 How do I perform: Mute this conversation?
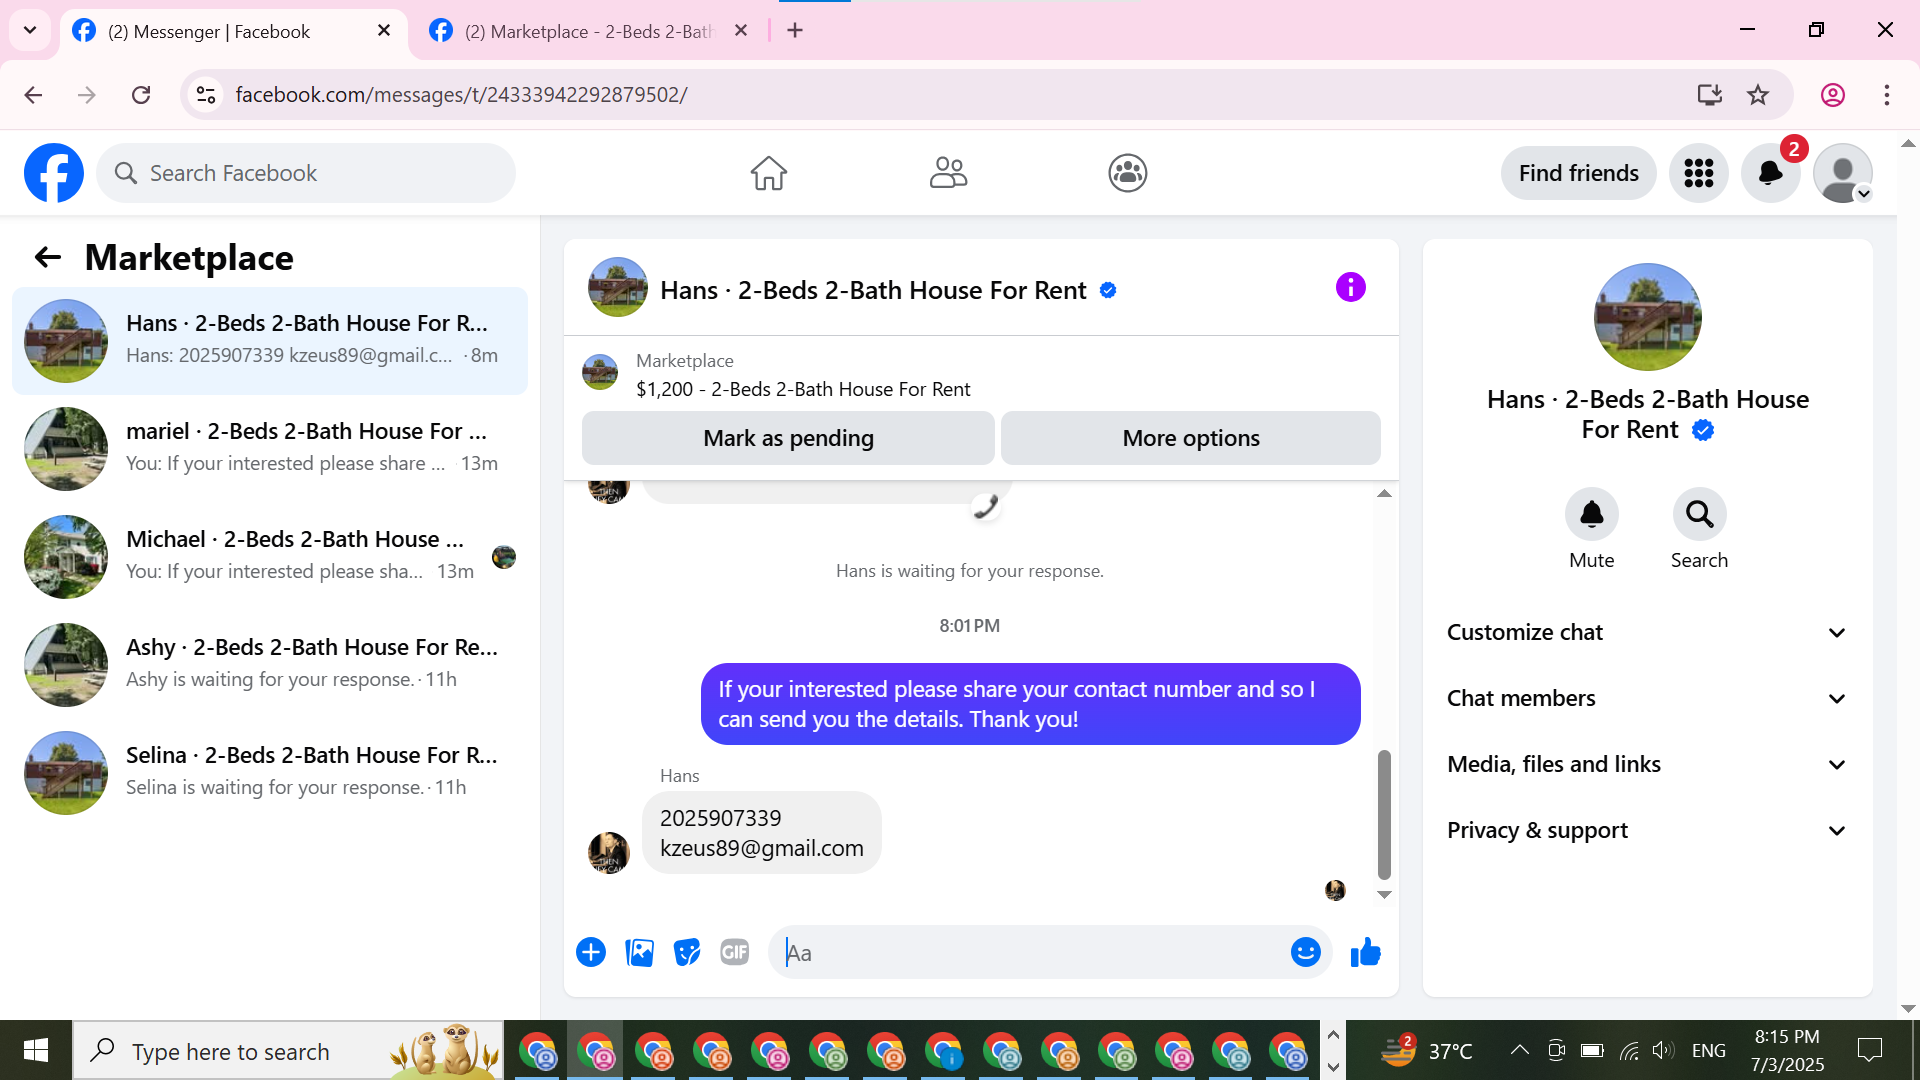tap(1591, 514)
